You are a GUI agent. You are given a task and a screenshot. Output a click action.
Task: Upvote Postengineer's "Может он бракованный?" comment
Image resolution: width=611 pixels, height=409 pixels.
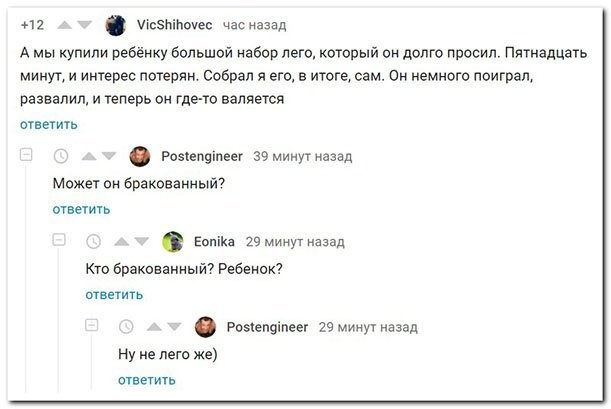[x=89, y=157]
